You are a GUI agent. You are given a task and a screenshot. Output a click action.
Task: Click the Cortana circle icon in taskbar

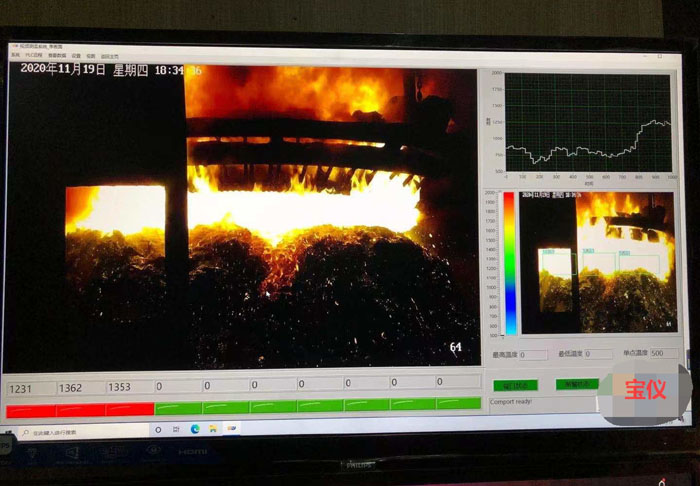pyautogui.click(x=160, y=429)
